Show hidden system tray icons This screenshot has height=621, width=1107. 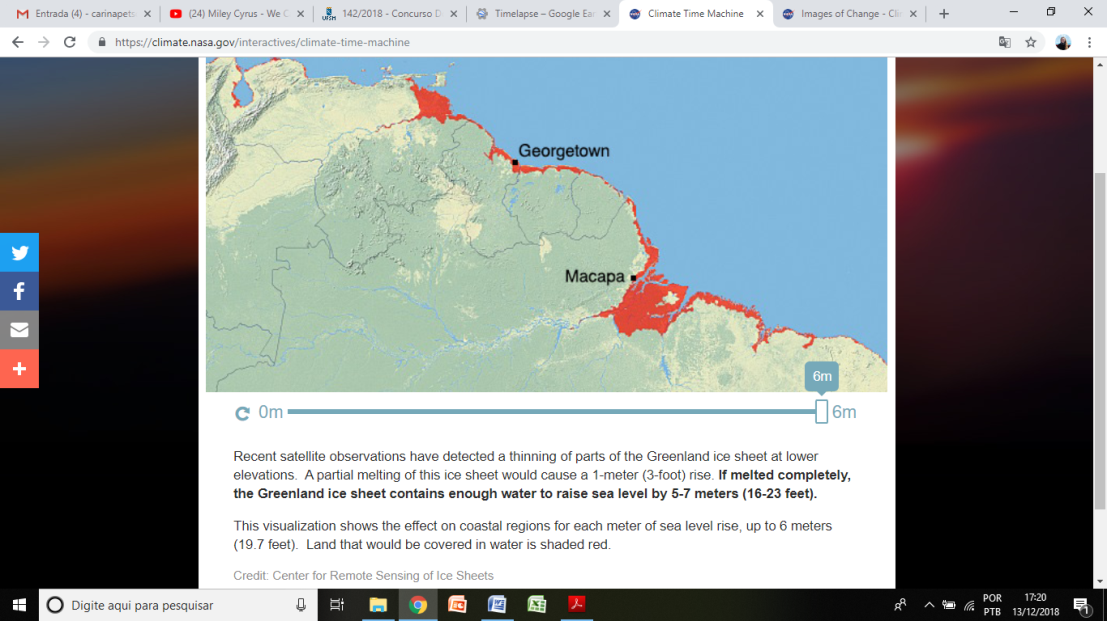[x=928, y=604]
